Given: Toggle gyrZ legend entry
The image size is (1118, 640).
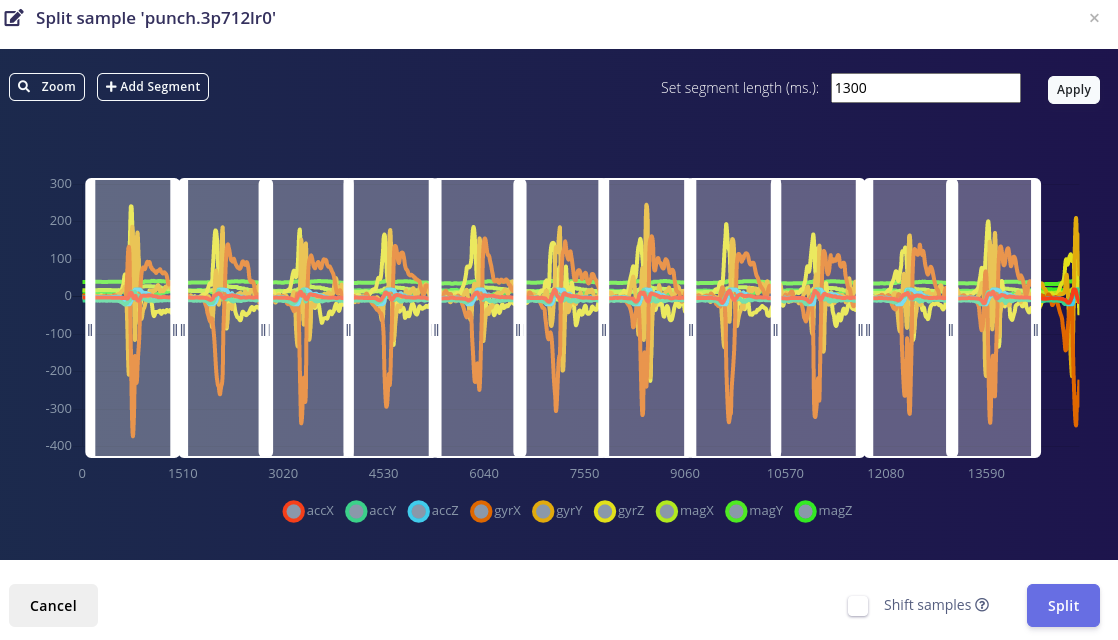Looking at the screenshot, I should tap(605, 511).
